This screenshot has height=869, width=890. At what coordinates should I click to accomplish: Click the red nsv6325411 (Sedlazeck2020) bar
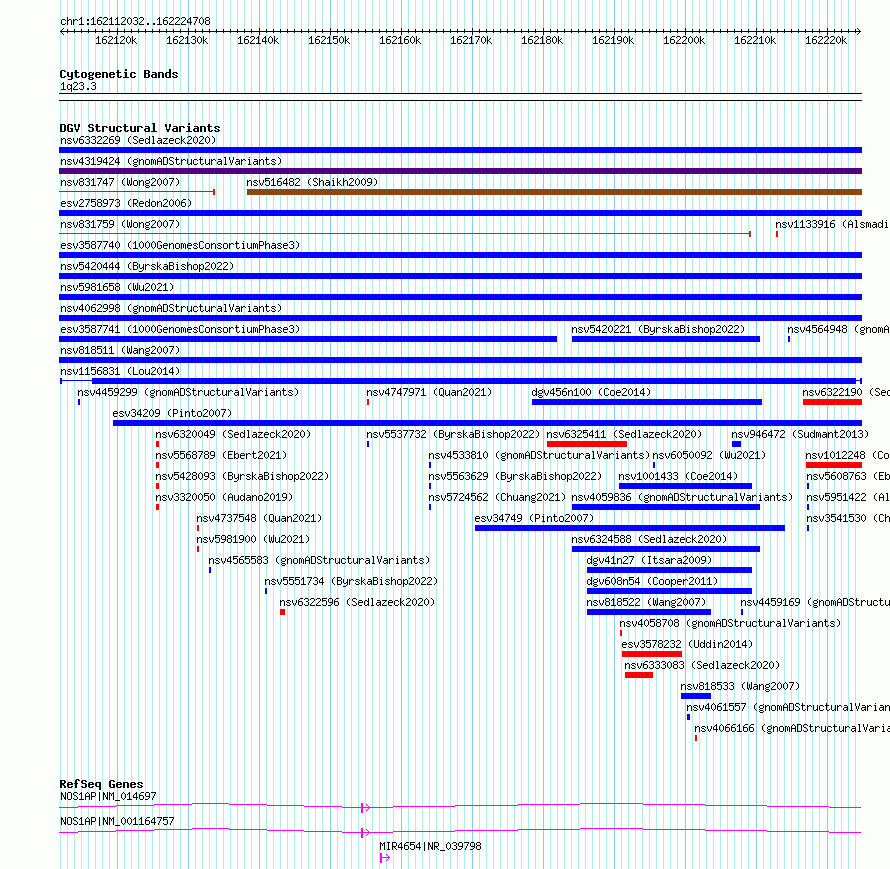pos(587,444)
